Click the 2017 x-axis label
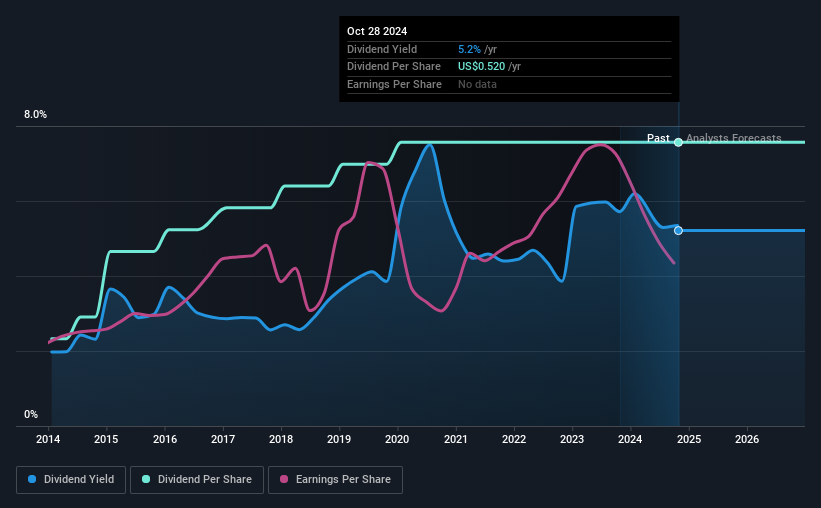Screen dimensions: 821x508 [x=223, y=439]
